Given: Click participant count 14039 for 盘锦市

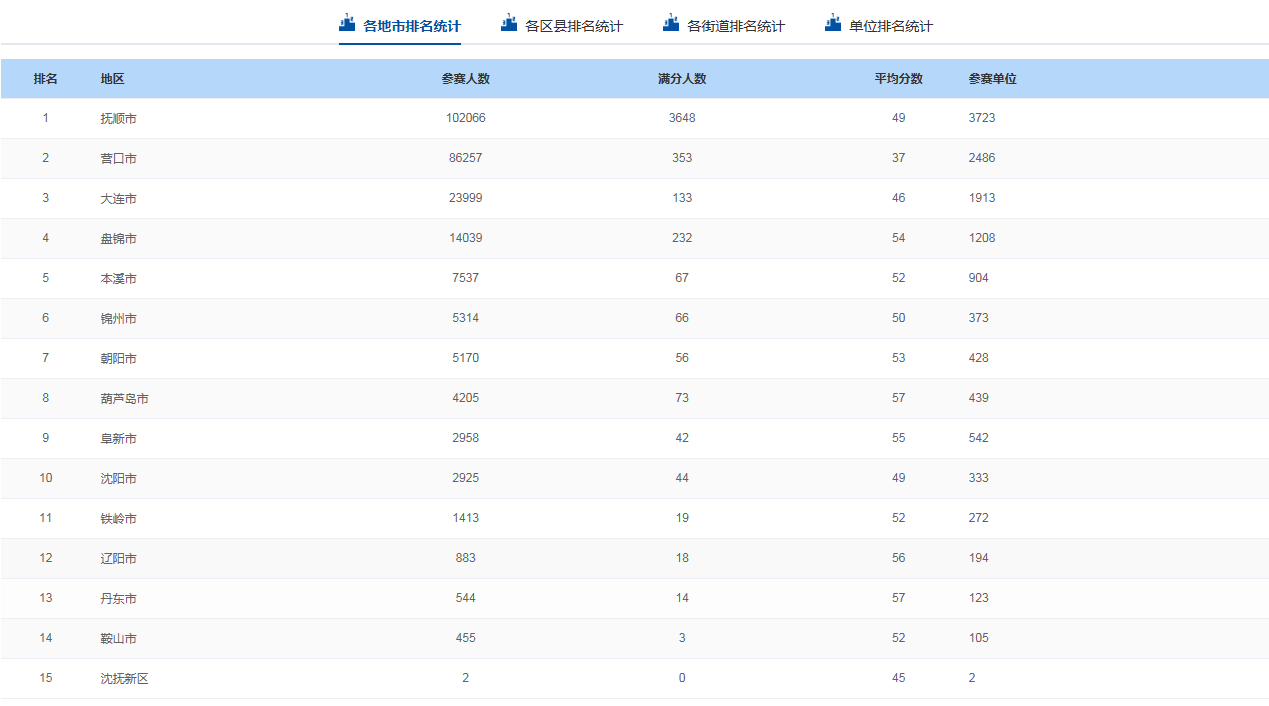Looking at the screenshot, I should point(466,238).
